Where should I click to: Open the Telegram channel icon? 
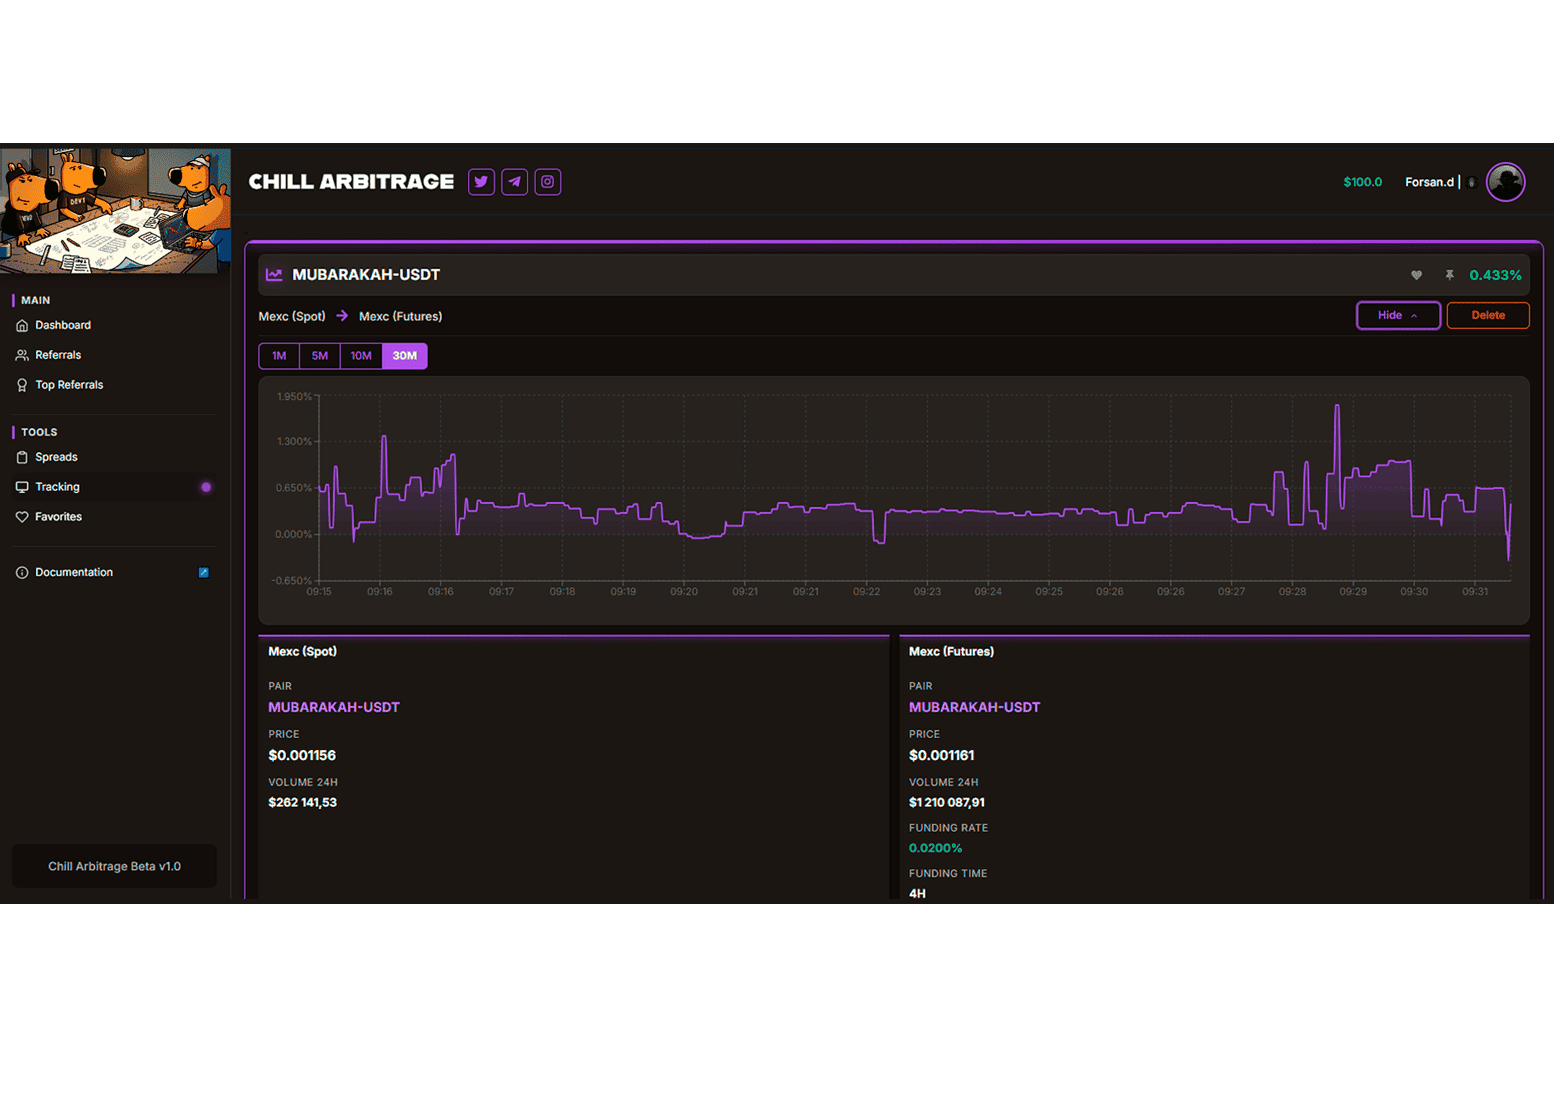[x=514, y=182]
